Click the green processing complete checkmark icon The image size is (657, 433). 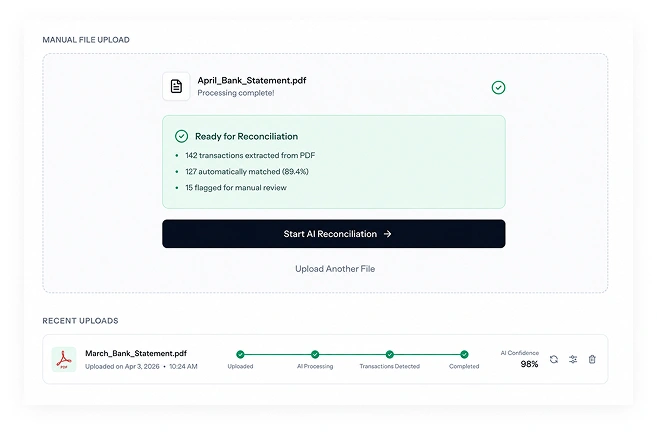point(498,88)
